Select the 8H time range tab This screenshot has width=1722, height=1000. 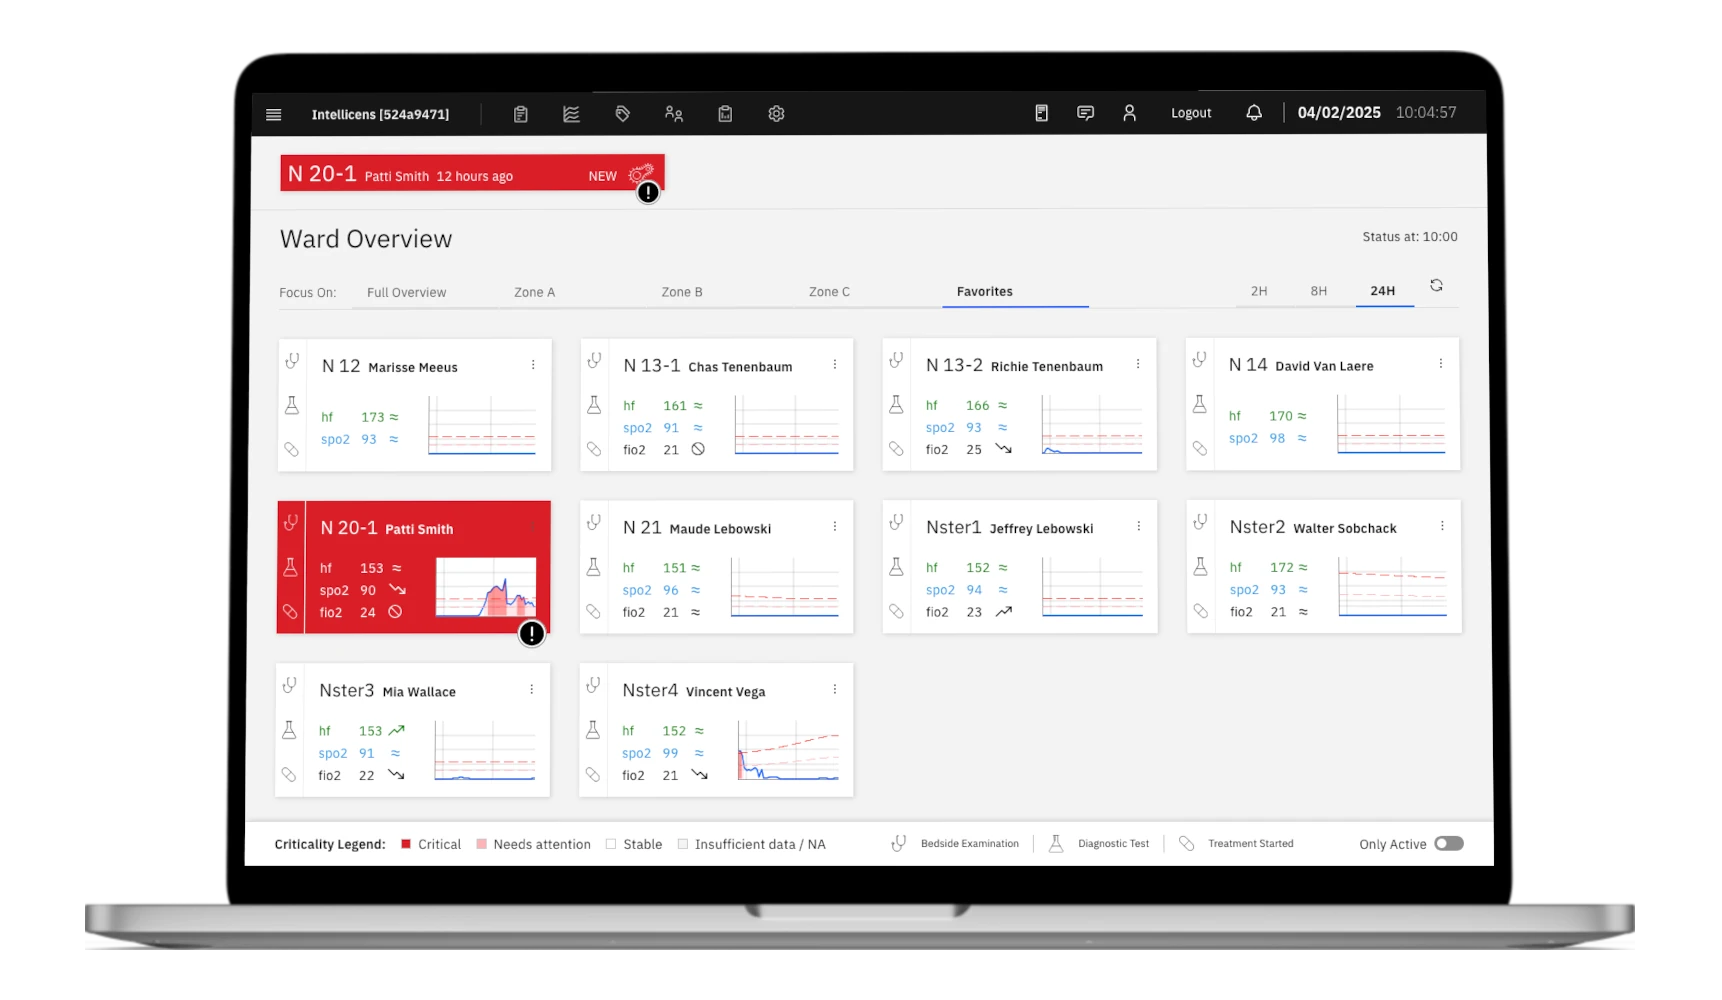(1318, 291)
